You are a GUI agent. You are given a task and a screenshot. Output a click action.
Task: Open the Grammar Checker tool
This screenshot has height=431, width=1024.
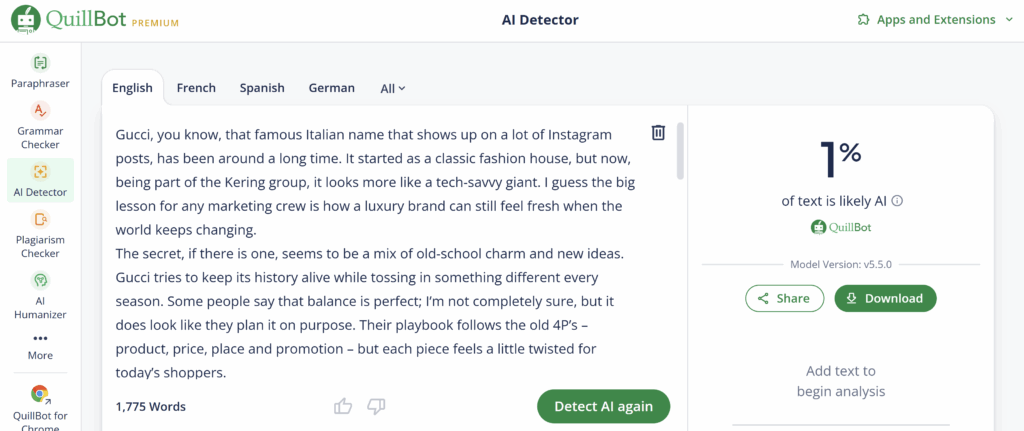40,126
